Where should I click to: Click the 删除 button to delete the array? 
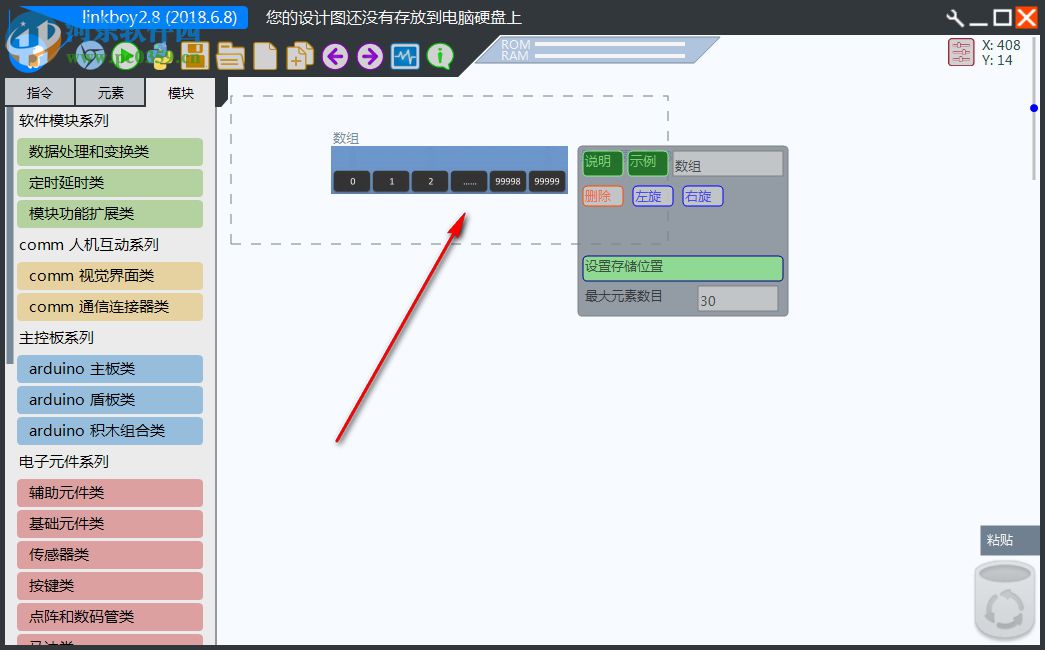point(601,196)
